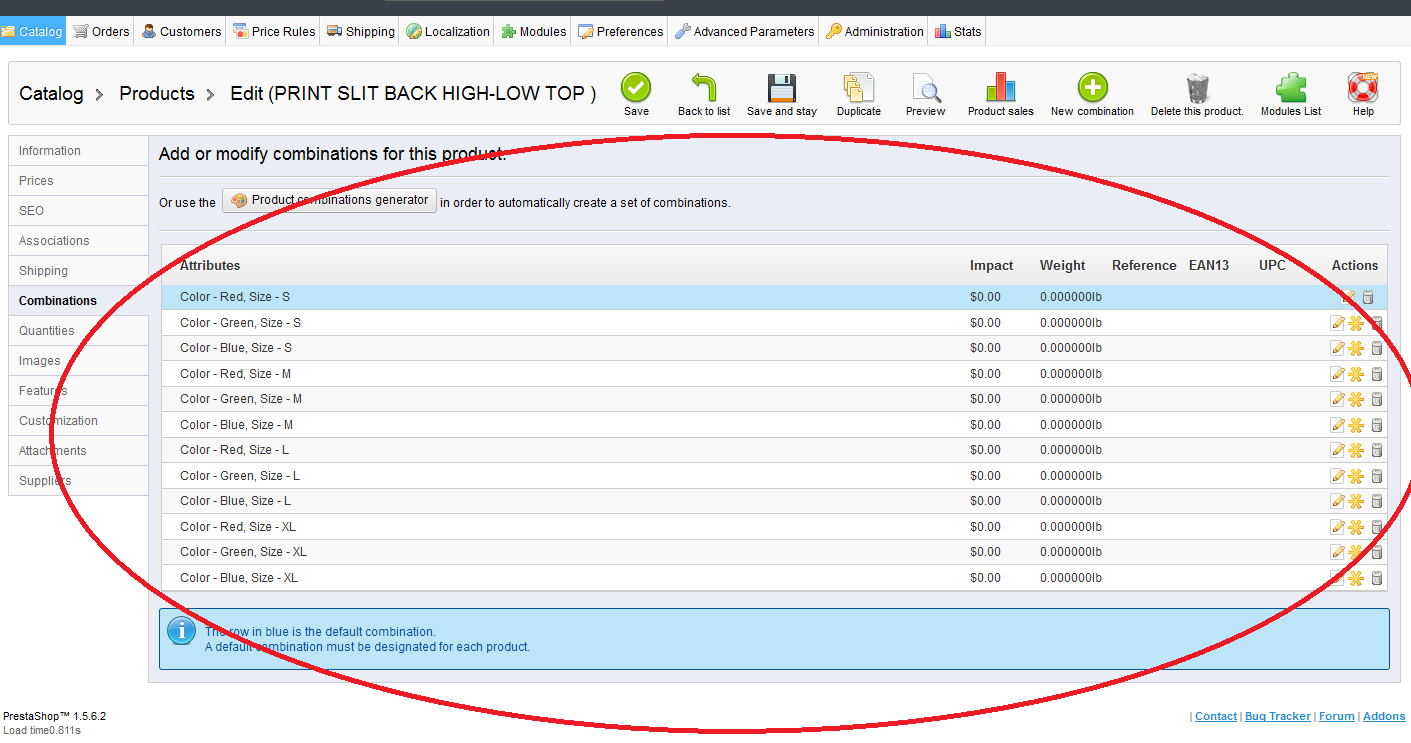The height and width of the screenshot is (743, 1411).
Task: Delete the Color - Green, Size - L combination
Action: tap(1376, 476)
